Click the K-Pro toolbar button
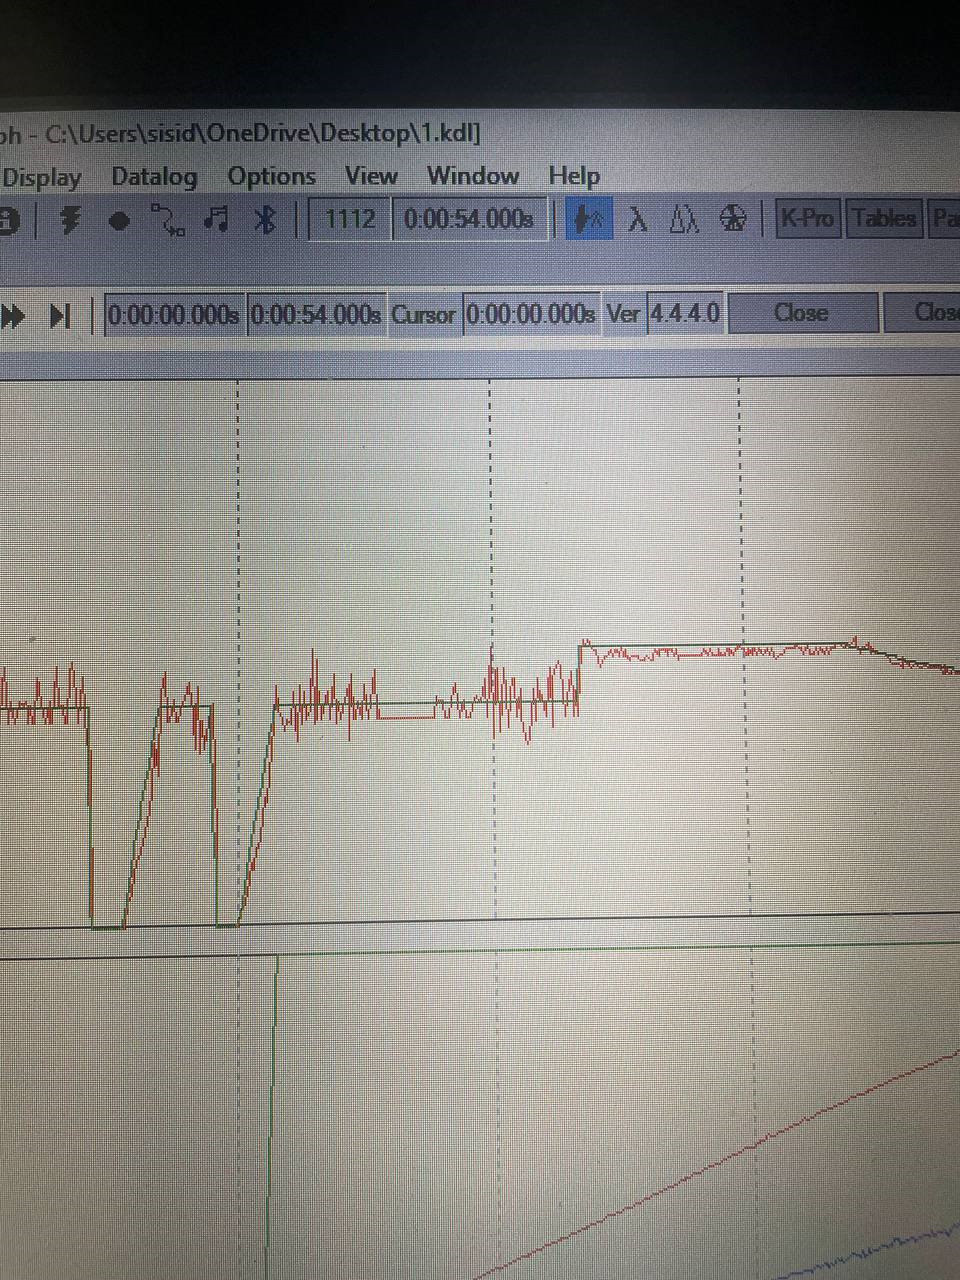The image size is (960, 1280). tap(807, 218)
